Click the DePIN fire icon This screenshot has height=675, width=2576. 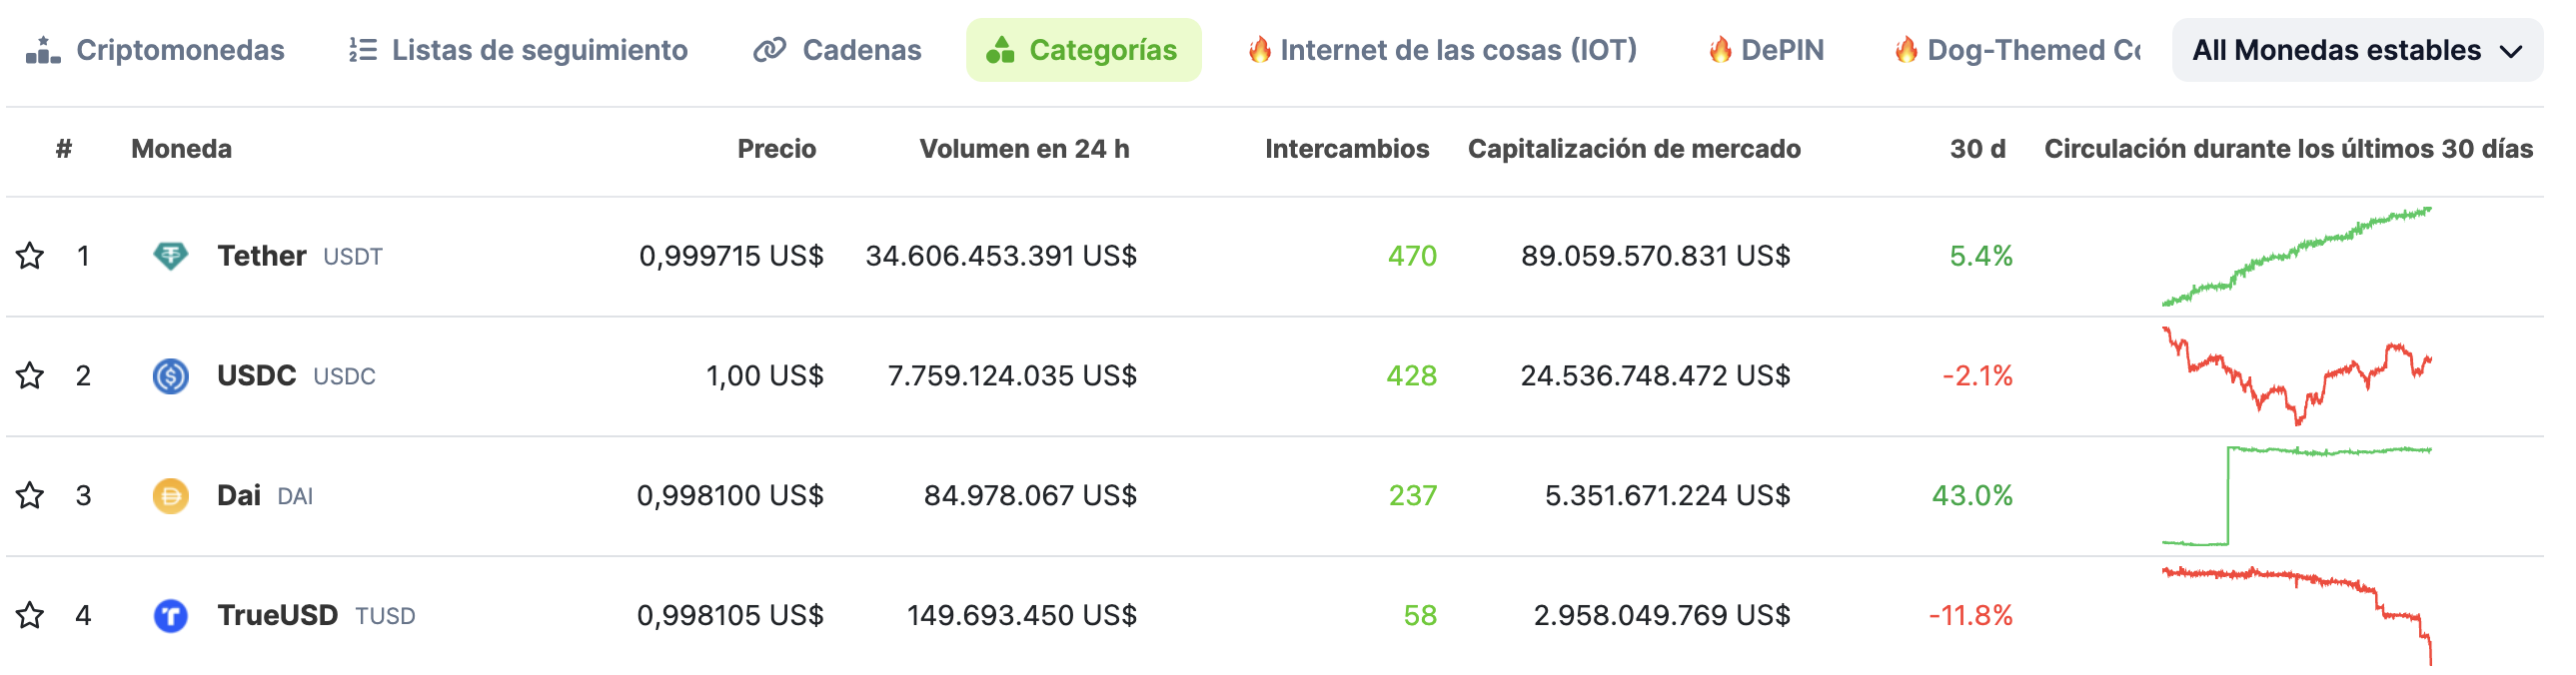pyautogui.click(x=1719, y=50)
